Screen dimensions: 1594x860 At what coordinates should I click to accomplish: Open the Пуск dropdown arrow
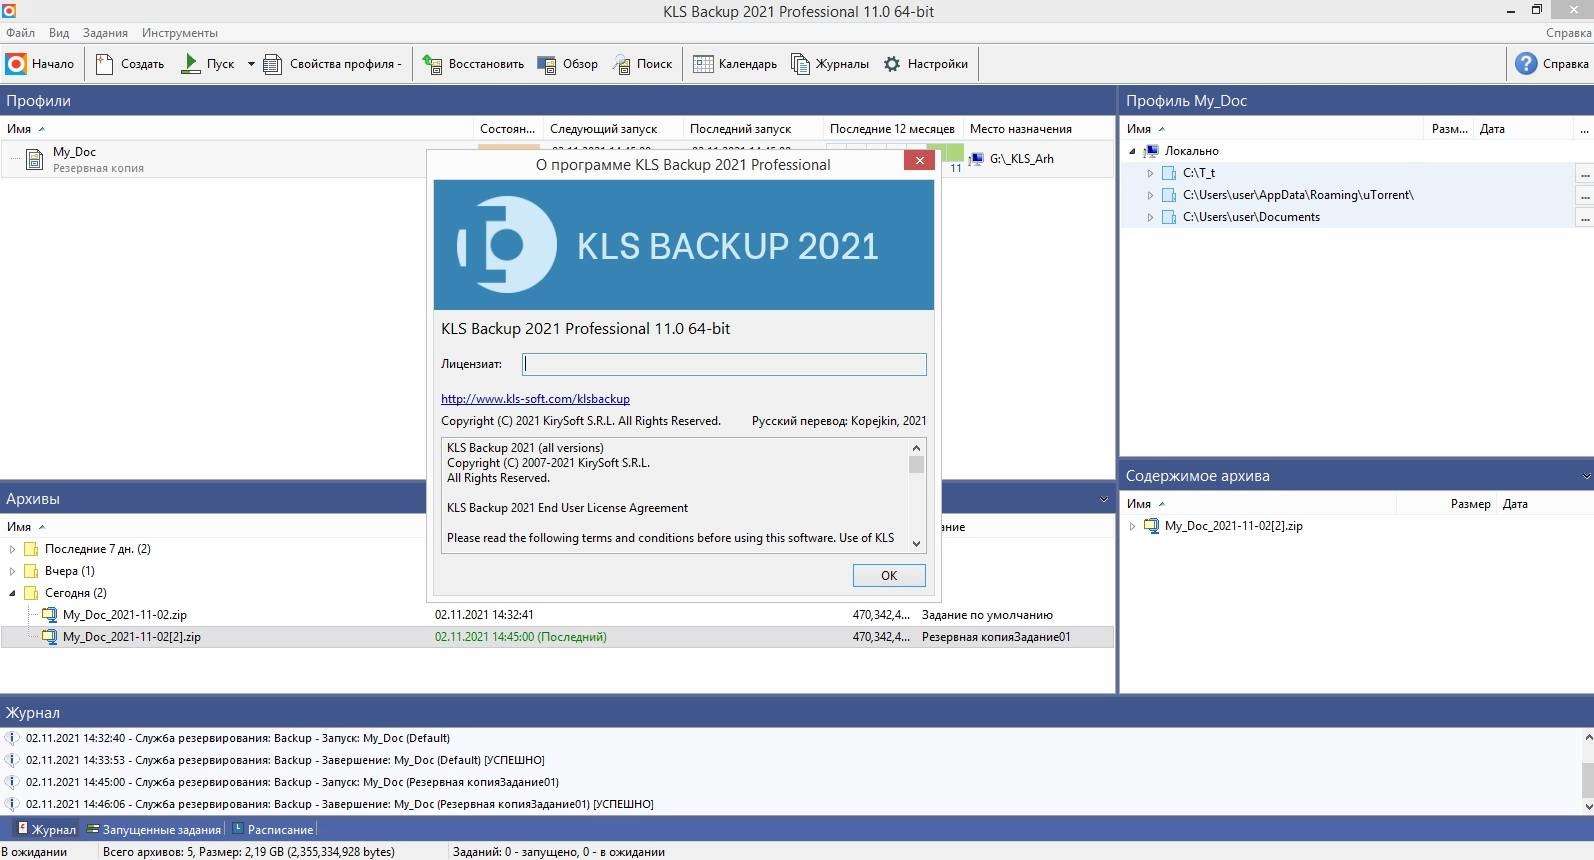click(x=251, y=64)
